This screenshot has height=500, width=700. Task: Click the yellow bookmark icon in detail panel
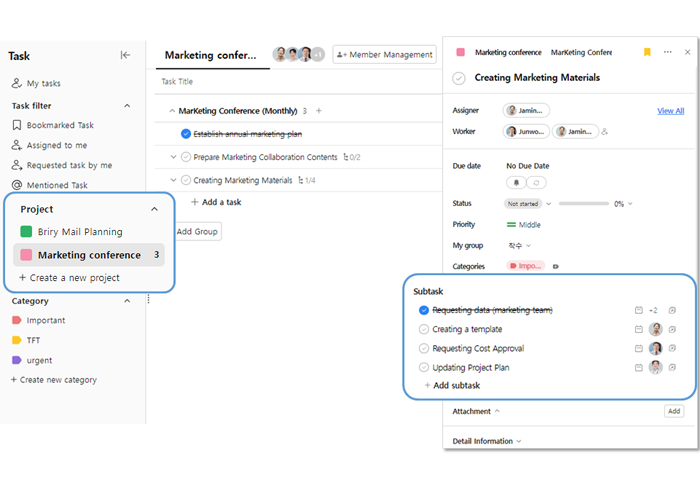(647, 52)
